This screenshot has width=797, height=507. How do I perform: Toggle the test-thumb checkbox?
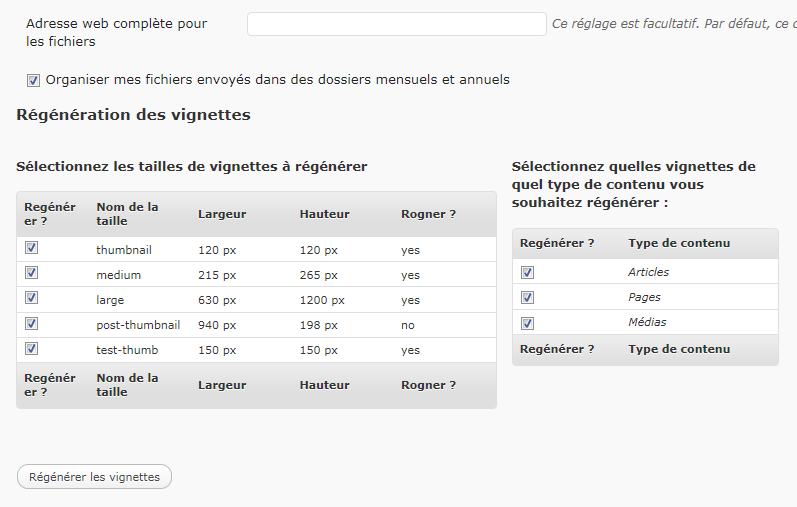[x=32, y=348]
